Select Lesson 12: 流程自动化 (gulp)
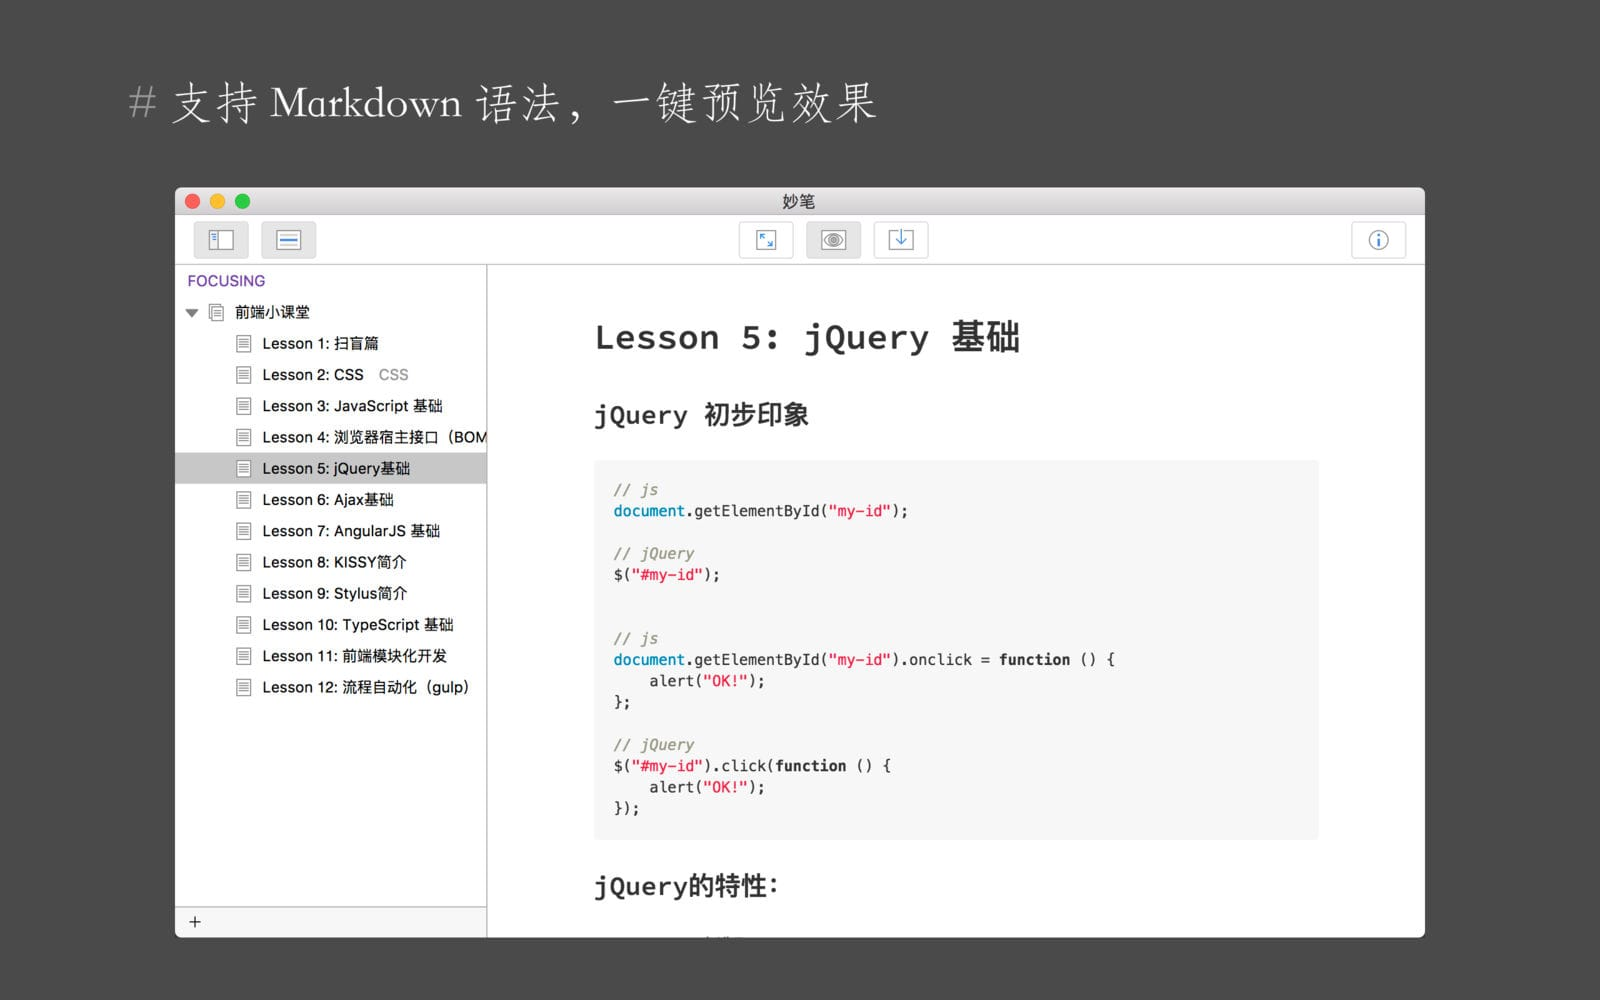This screenshot has height=1000, width=1600. [x=331, y=687]
